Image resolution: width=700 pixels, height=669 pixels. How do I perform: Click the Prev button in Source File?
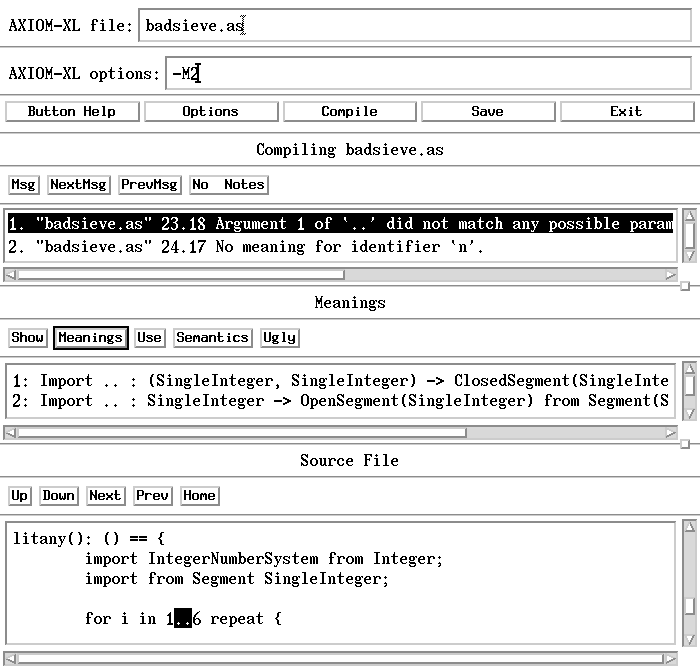click(153, 495)
